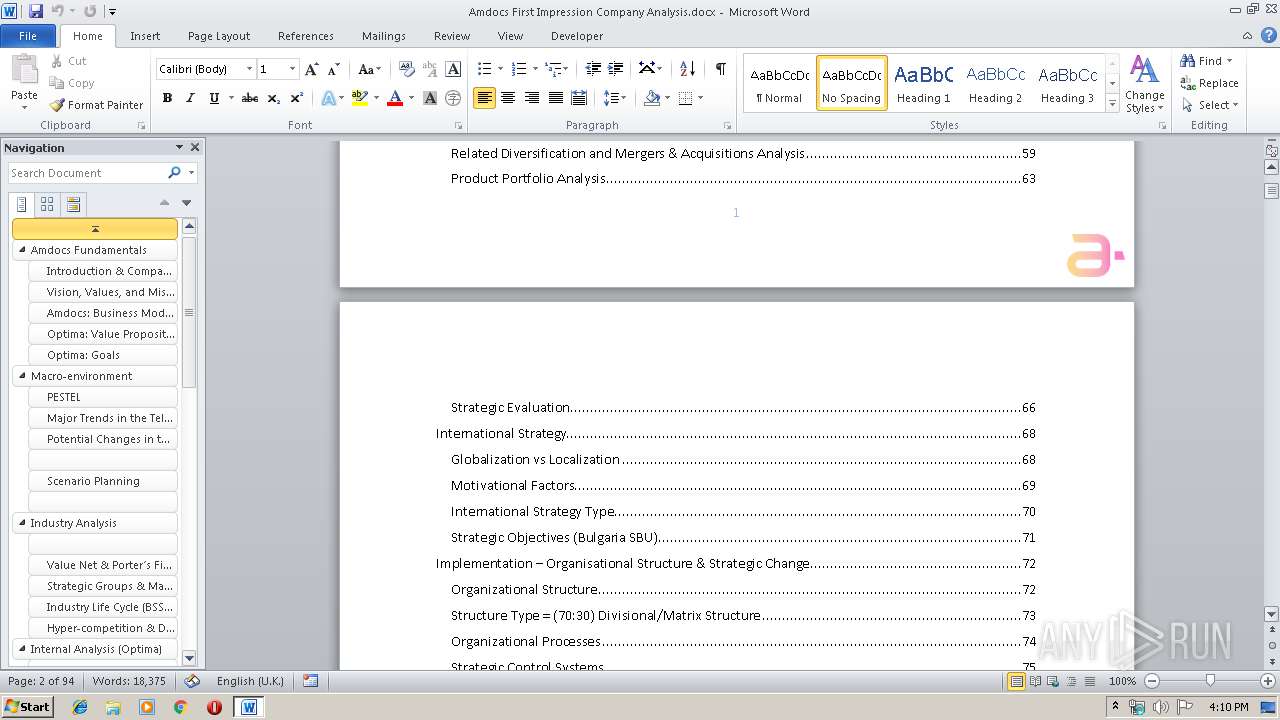Open Internet Explorer from taskbar
The width and height of the screenshot is (1280, 720).
pyautogui.click(x=80, y=707)
